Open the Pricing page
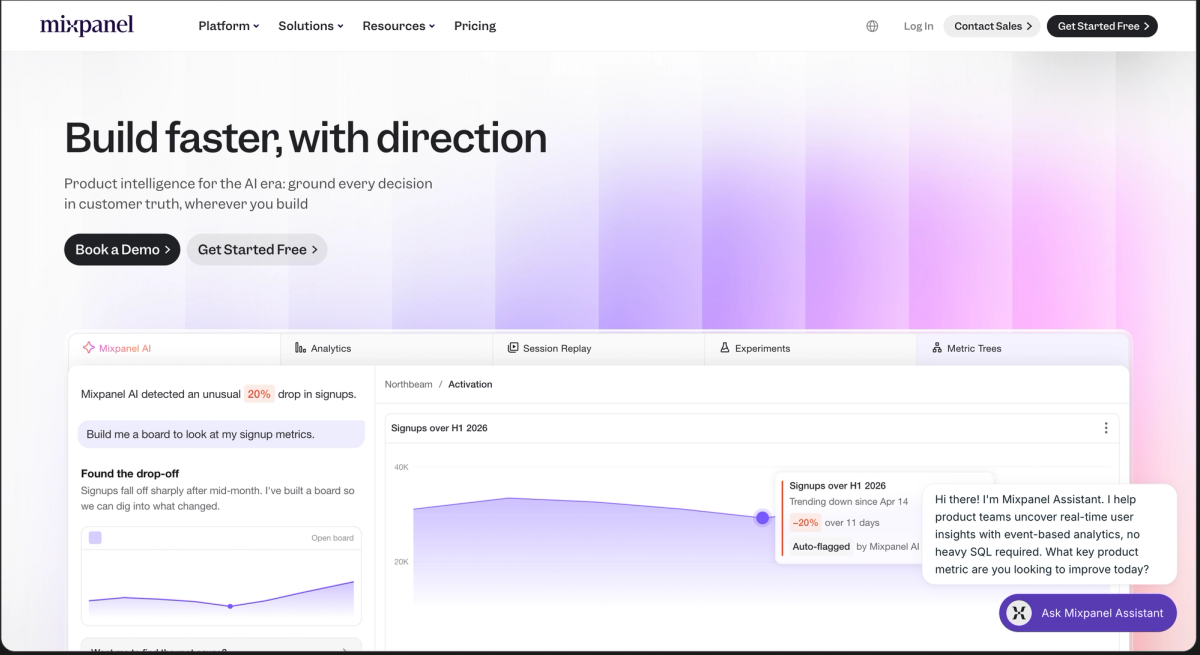The height and width of the screenshot is (655, 1200). 475,26
